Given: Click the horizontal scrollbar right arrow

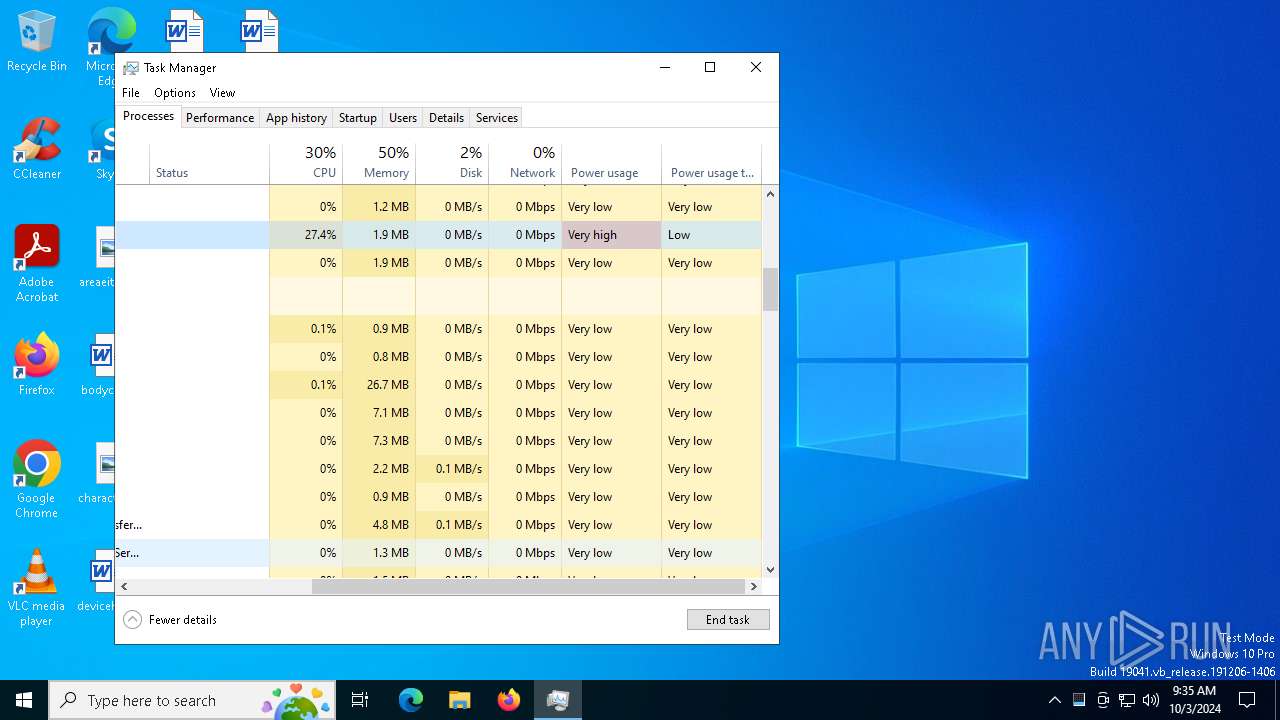Looking at the screenshot, I should (x=754, y=587).
